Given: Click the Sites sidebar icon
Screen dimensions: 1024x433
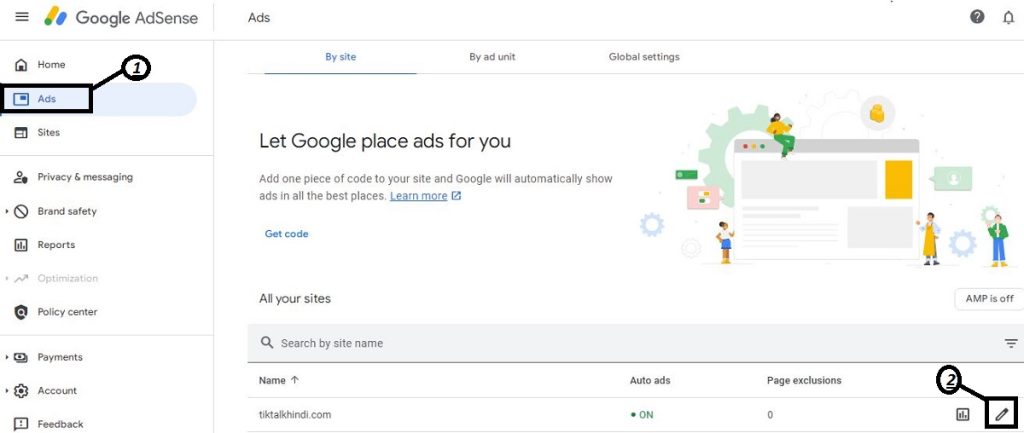Looking at the screenshot, I should point(21,133).
